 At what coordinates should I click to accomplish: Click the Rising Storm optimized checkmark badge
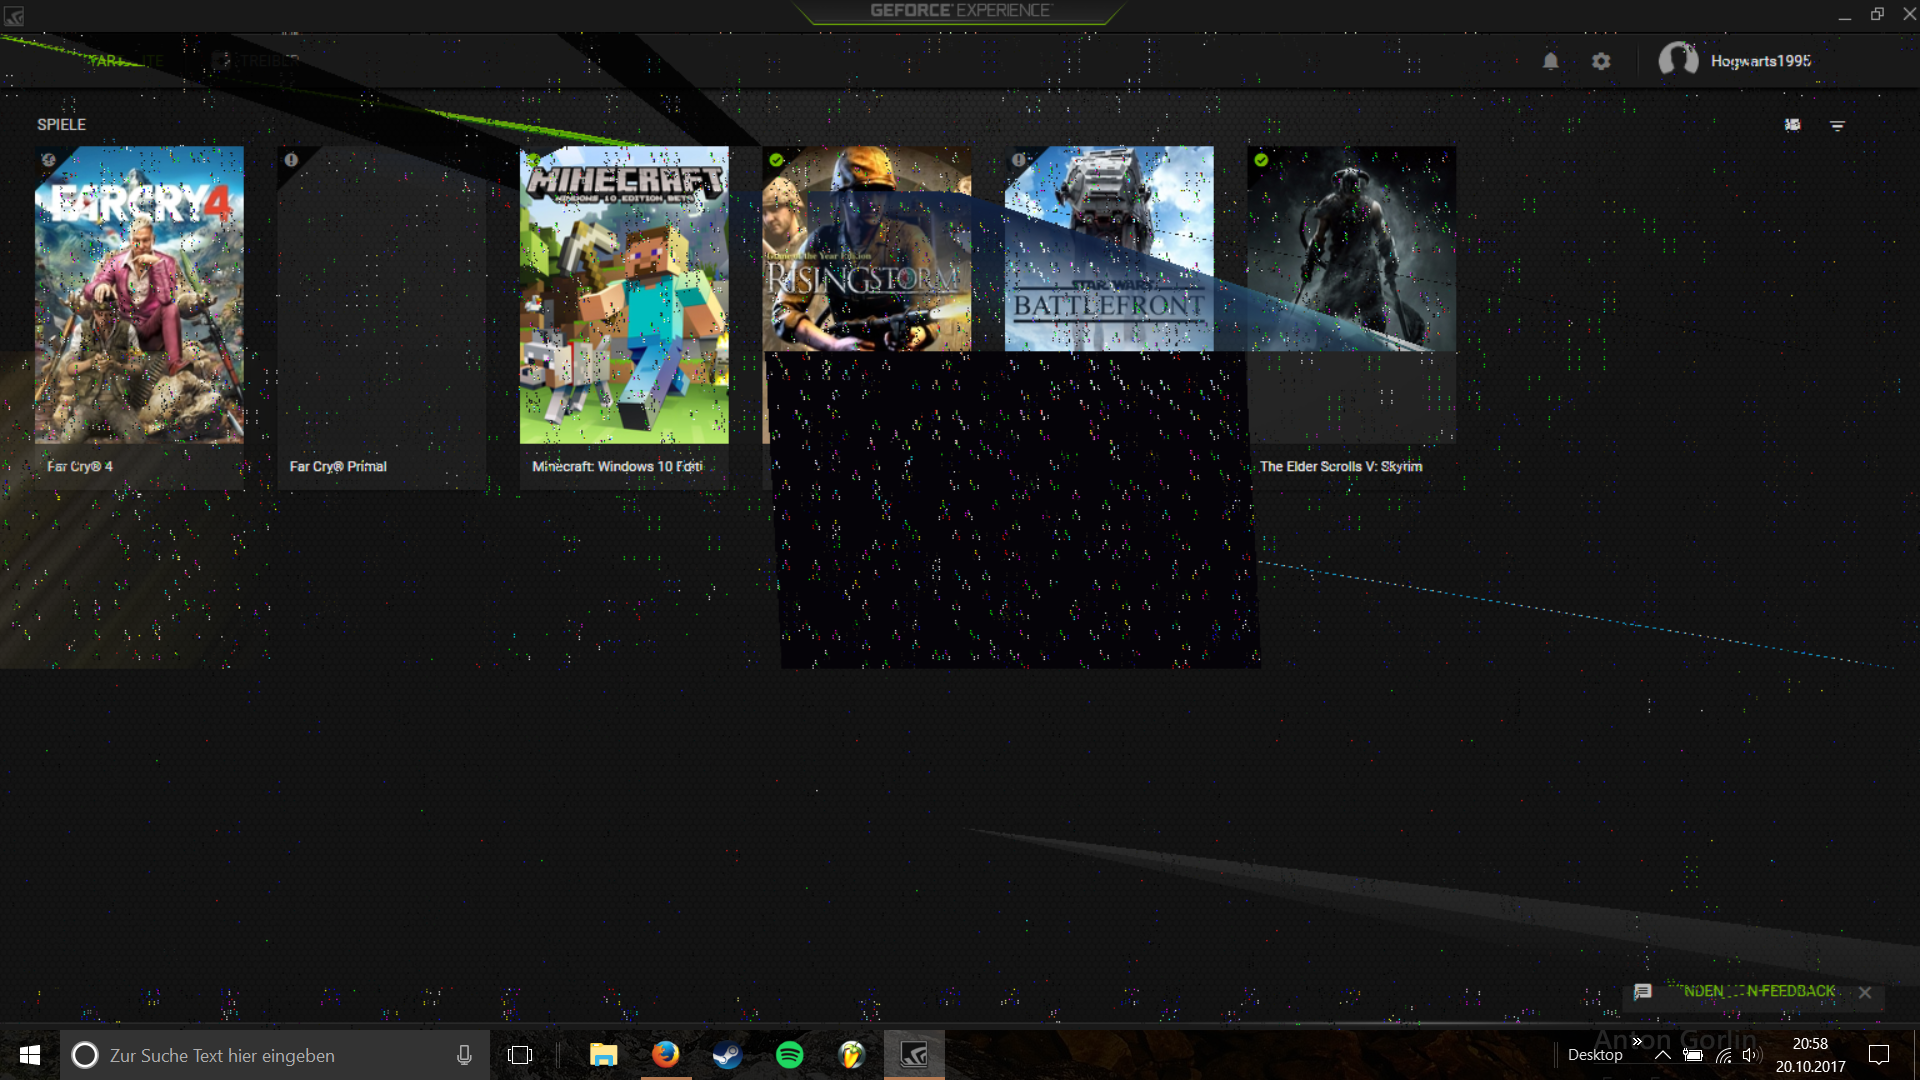tap(776, 160)
